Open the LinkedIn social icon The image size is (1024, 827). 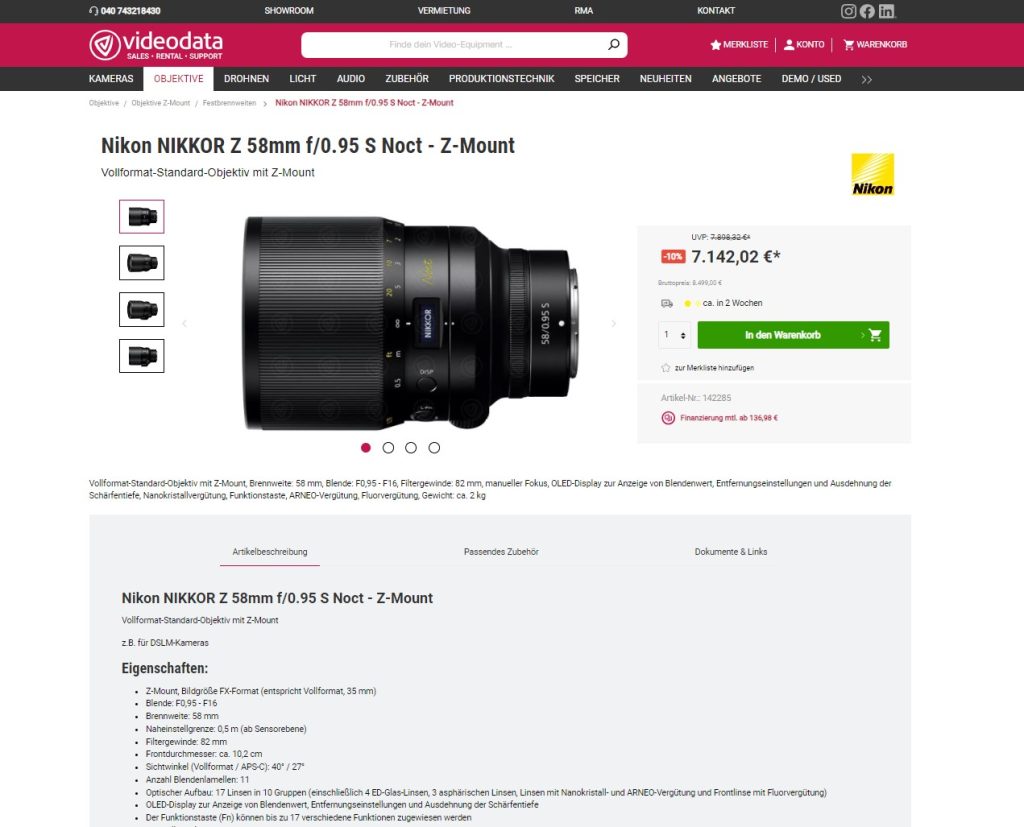[x=886, y=10]
